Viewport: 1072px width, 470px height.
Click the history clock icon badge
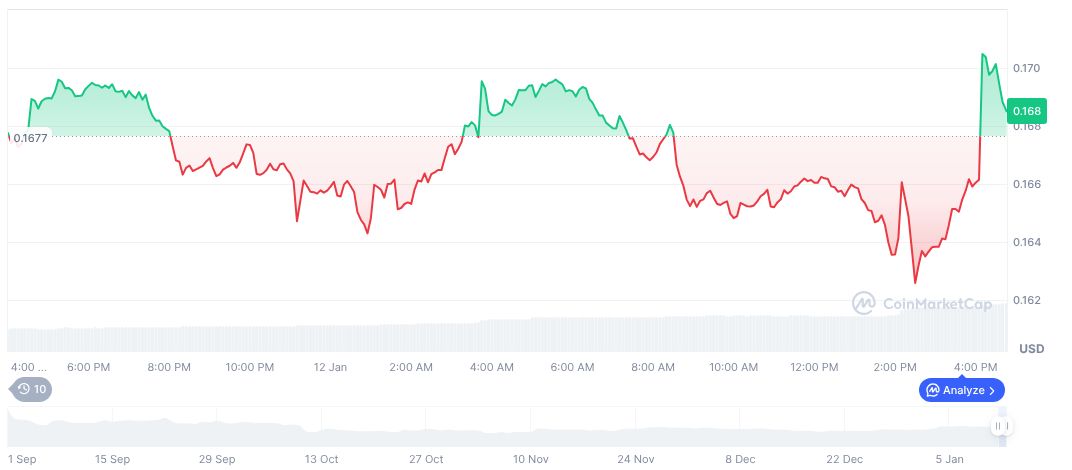[26, 390]
